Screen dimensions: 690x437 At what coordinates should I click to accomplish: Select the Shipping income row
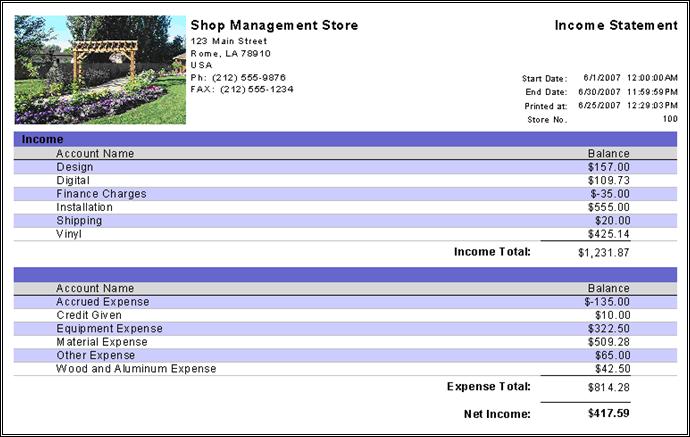point(345,221)
